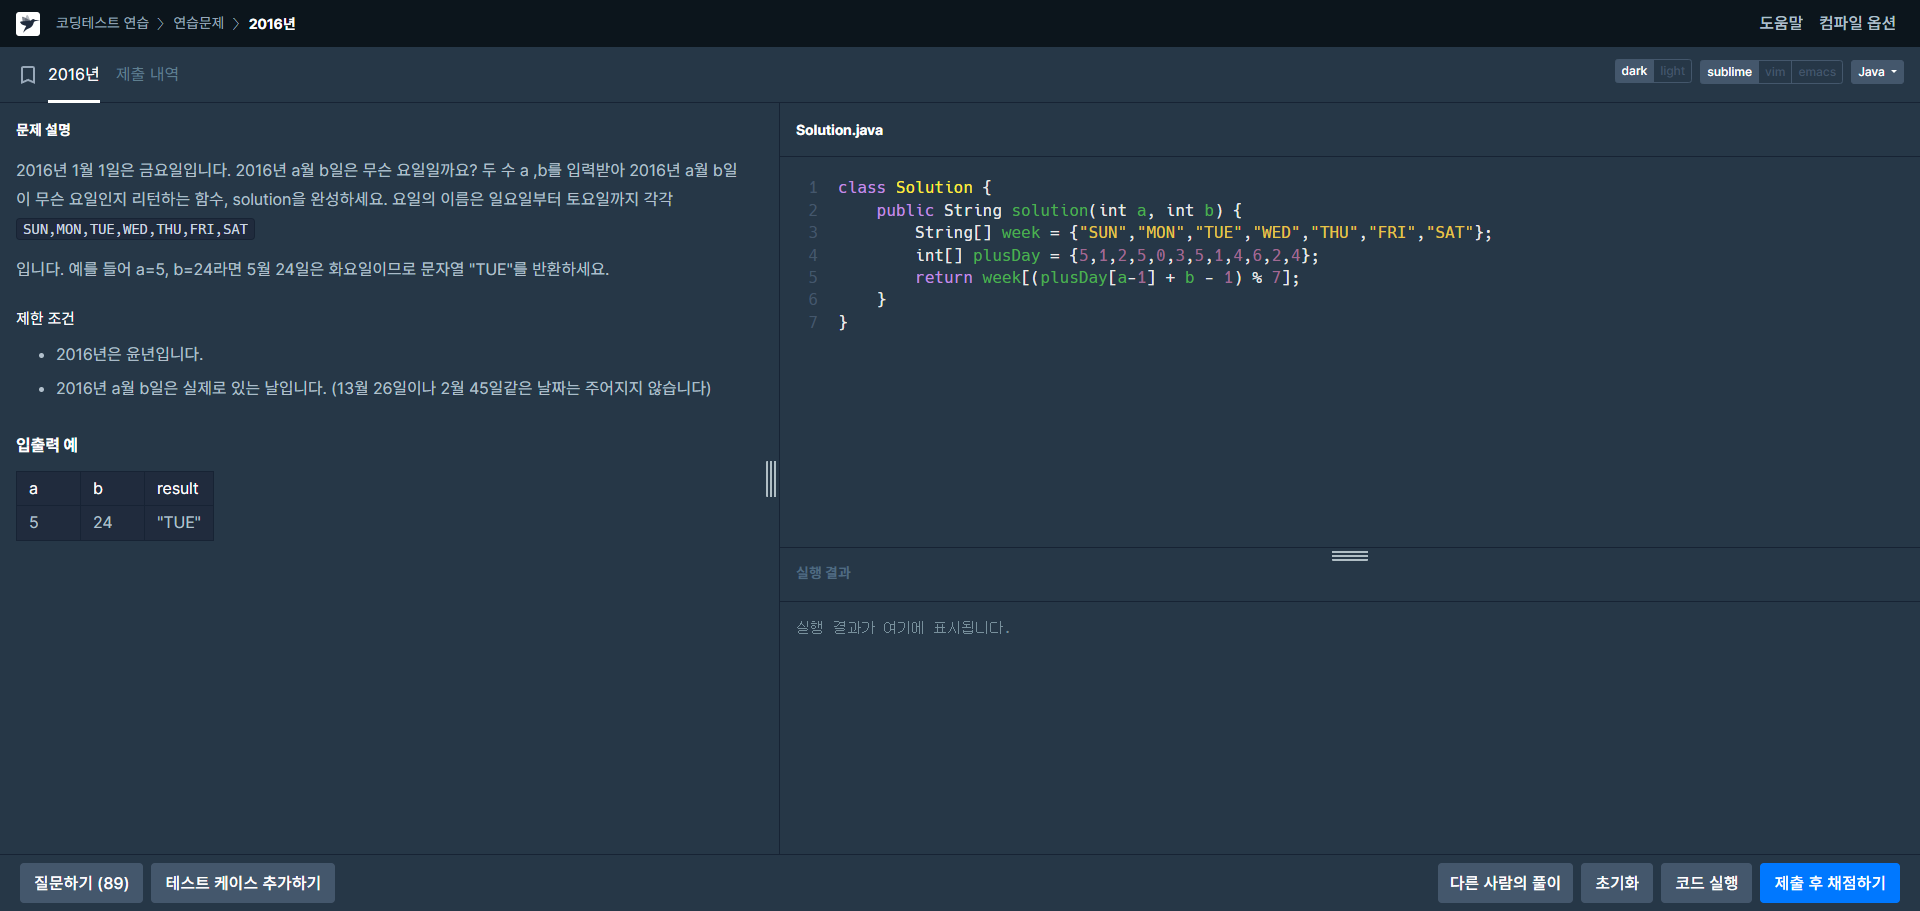Switch to the light theme option

(1672, 71)
